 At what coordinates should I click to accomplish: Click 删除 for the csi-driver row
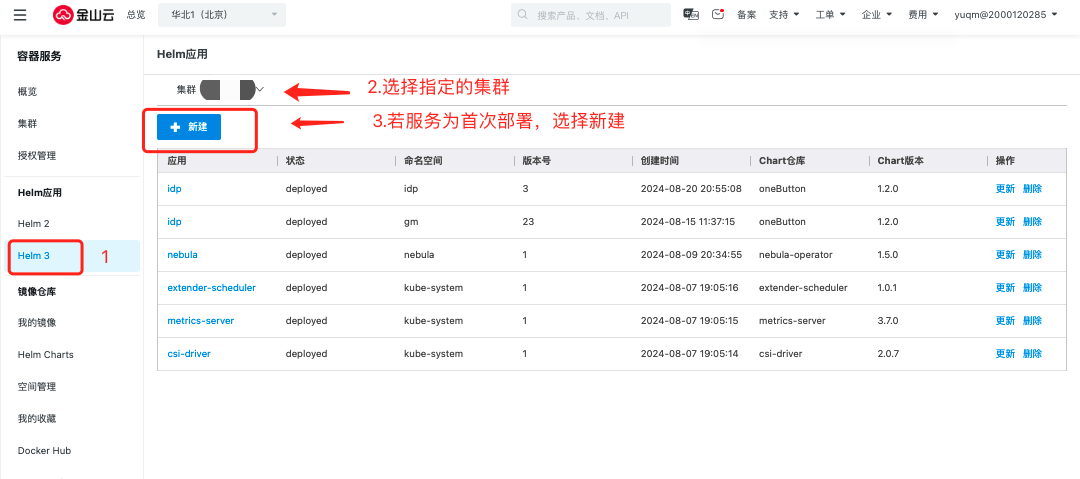tap(1032, 354)
